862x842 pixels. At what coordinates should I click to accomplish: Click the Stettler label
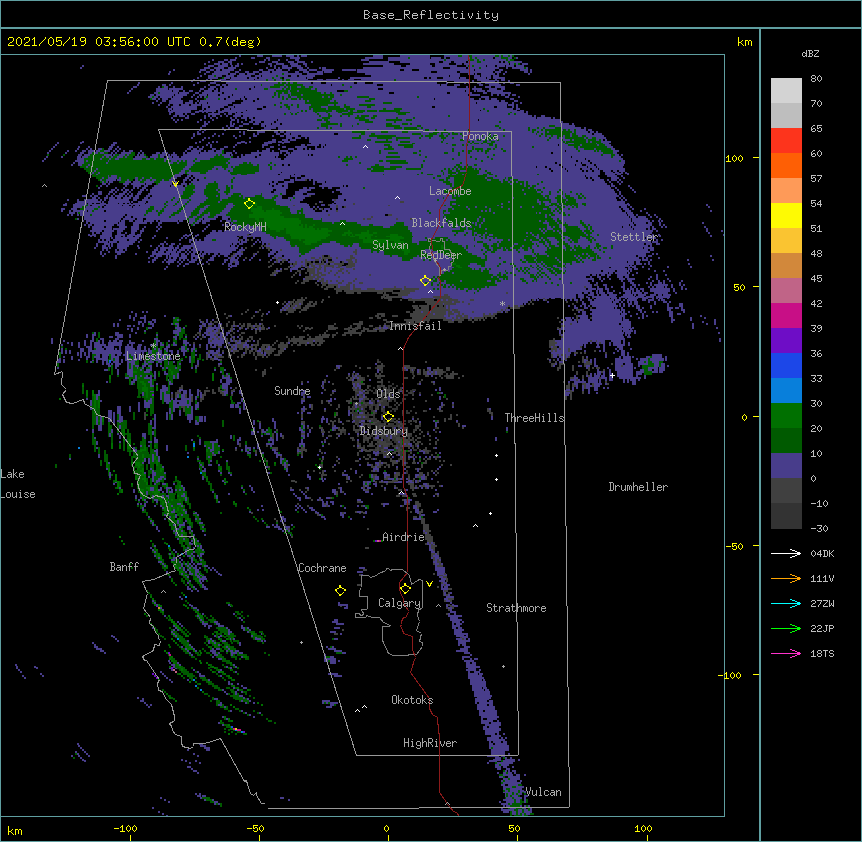634,237
